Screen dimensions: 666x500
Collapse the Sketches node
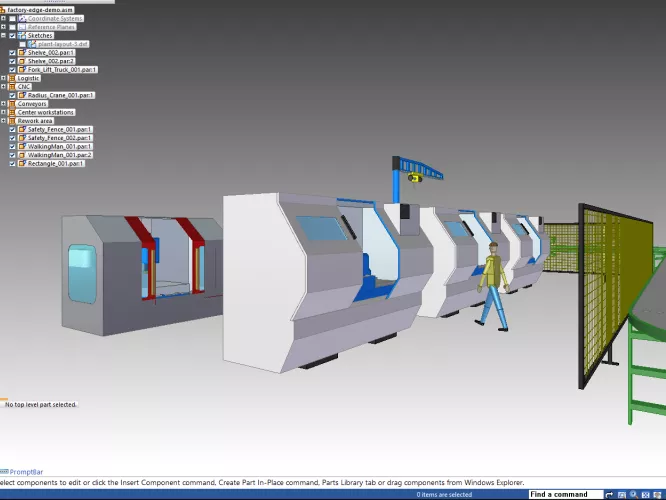pos(3,35)
